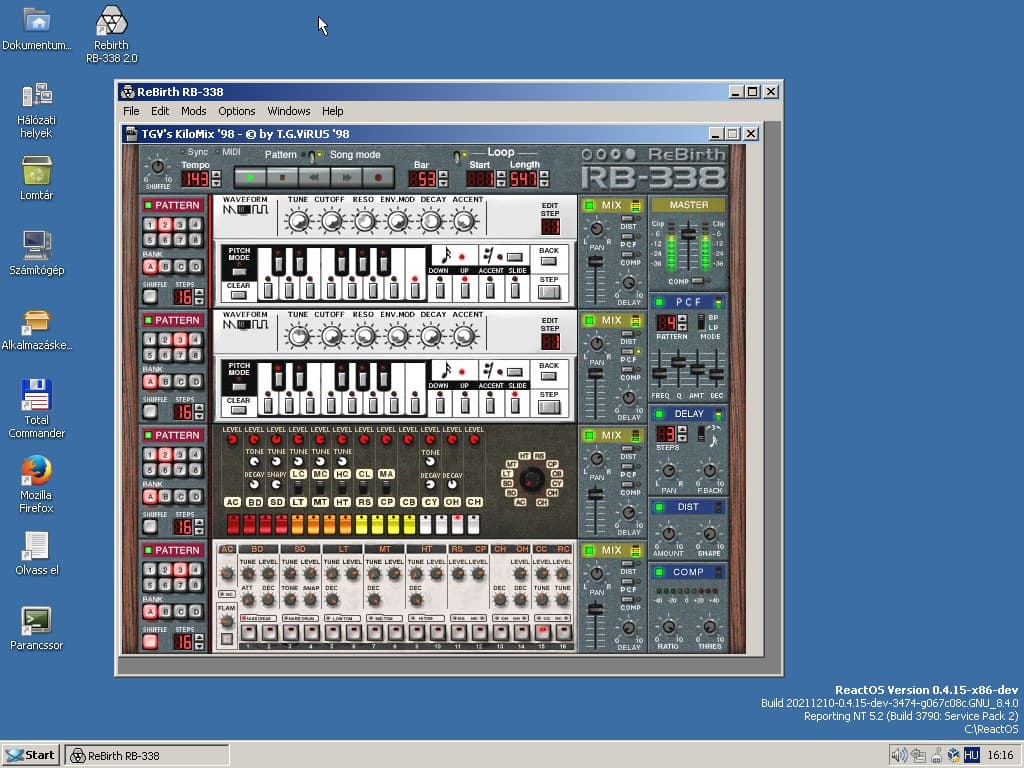Toggle the DELAY effect enable light
1024x768 pixels.
[x=659, y=413]
